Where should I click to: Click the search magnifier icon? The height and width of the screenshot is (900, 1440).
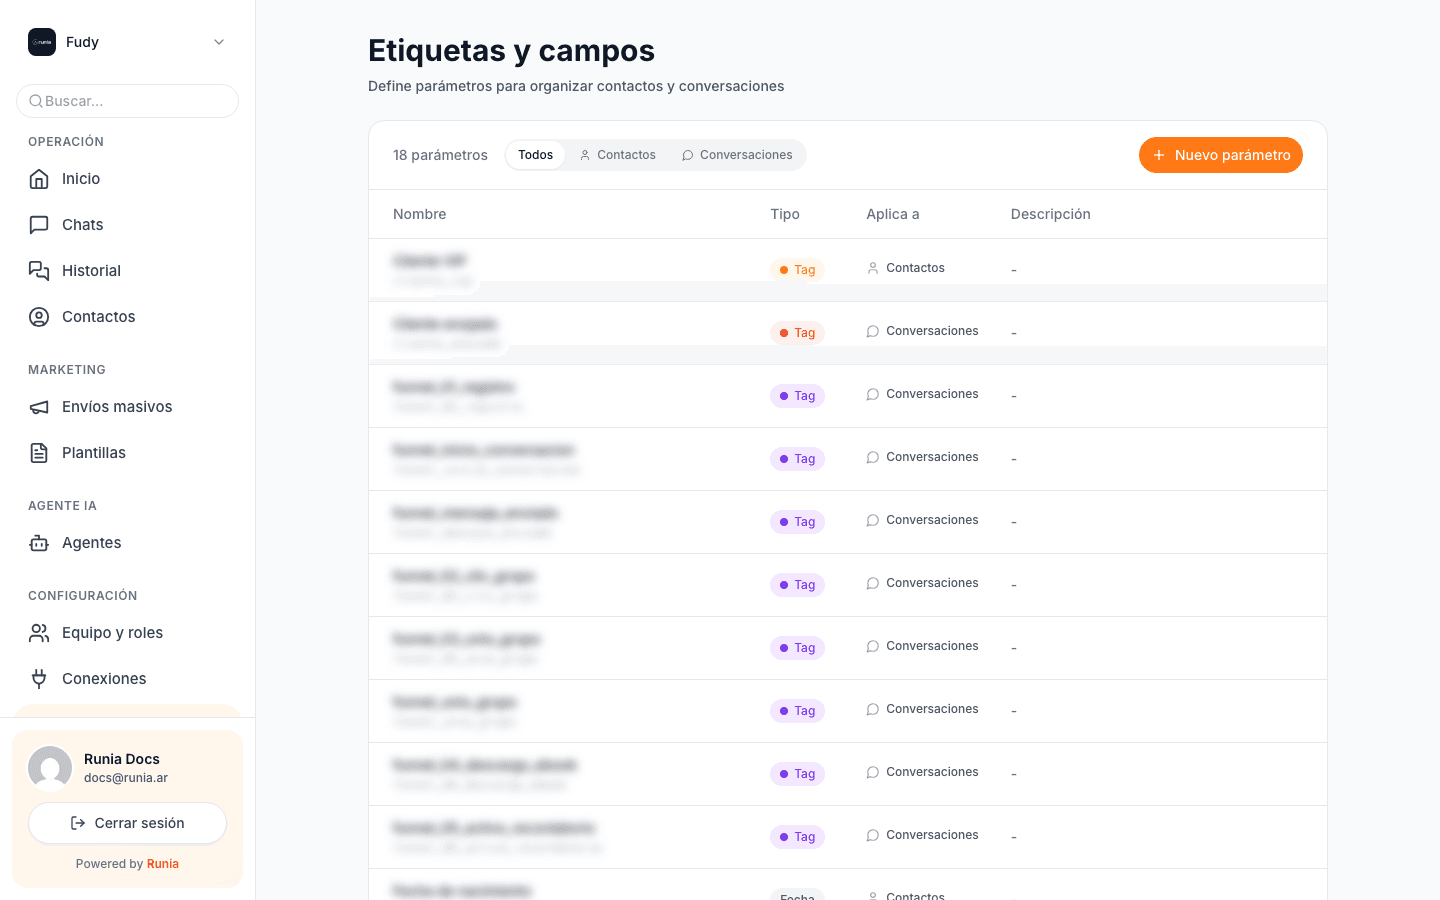pyautogui.click(x=36, y=101)
